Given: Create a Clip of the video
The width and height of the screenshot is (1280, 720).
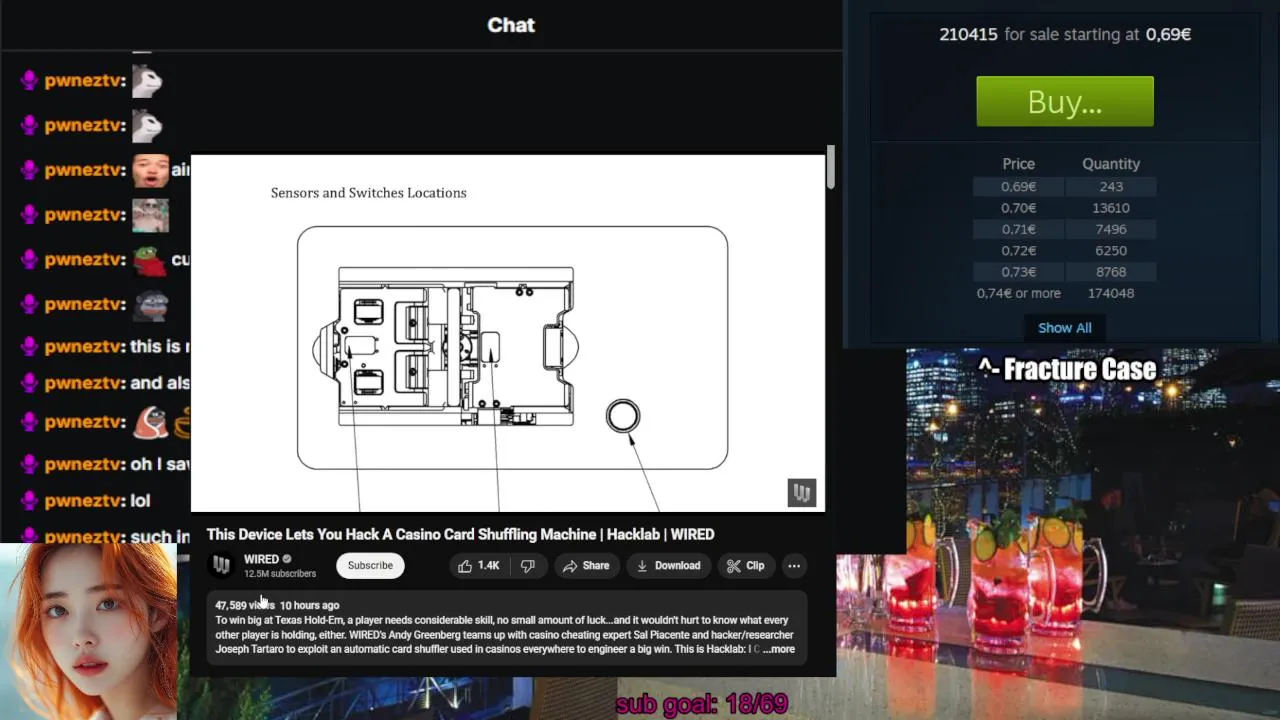Looking at the screenshot, I should (746, 566).
